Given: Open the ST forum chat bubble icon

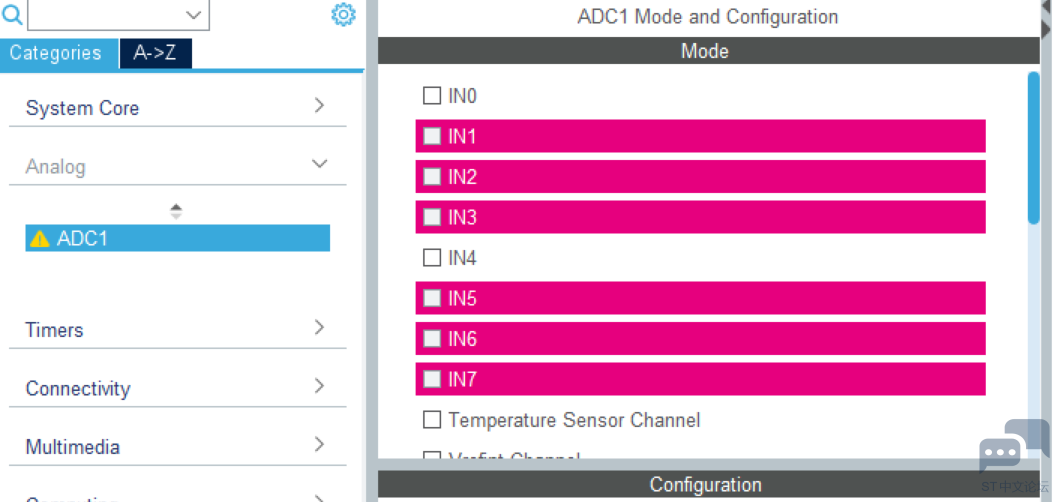Looking at the screenshot, I should [1014, 448].
